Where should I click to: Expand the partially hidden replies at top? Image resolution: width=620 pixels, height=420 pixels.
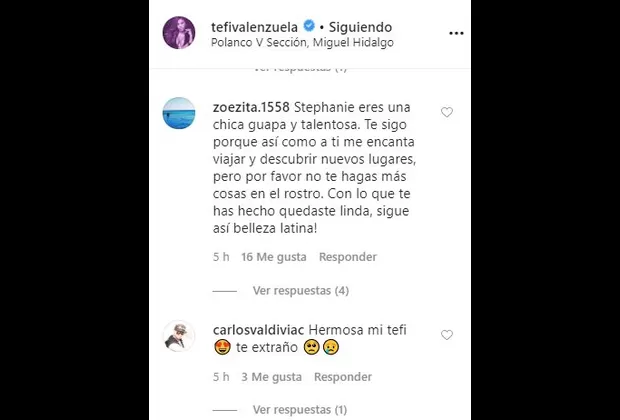click(x=300, y=69)
